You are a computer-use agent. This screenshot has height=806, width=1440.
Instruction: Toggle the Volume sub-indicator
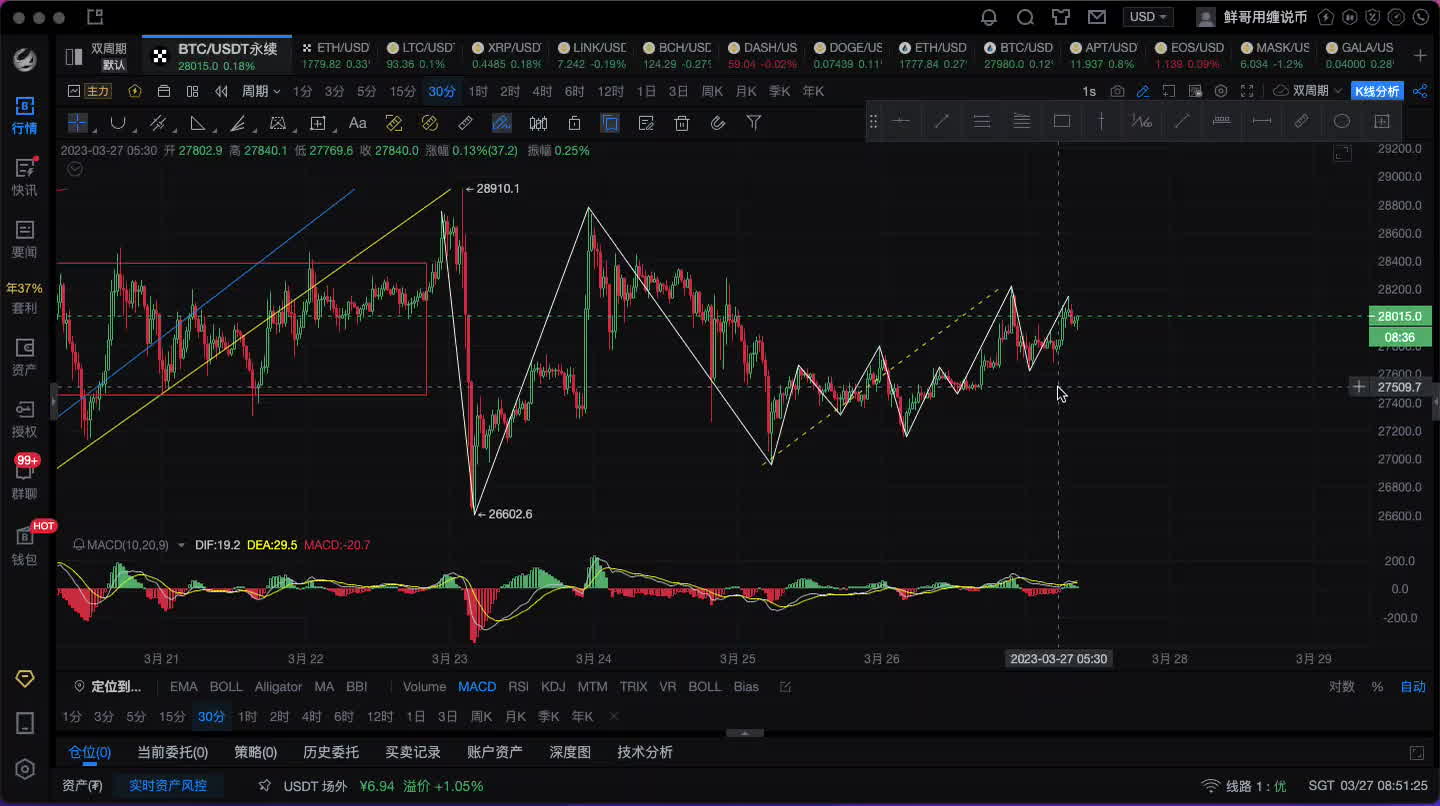point(424,687)
